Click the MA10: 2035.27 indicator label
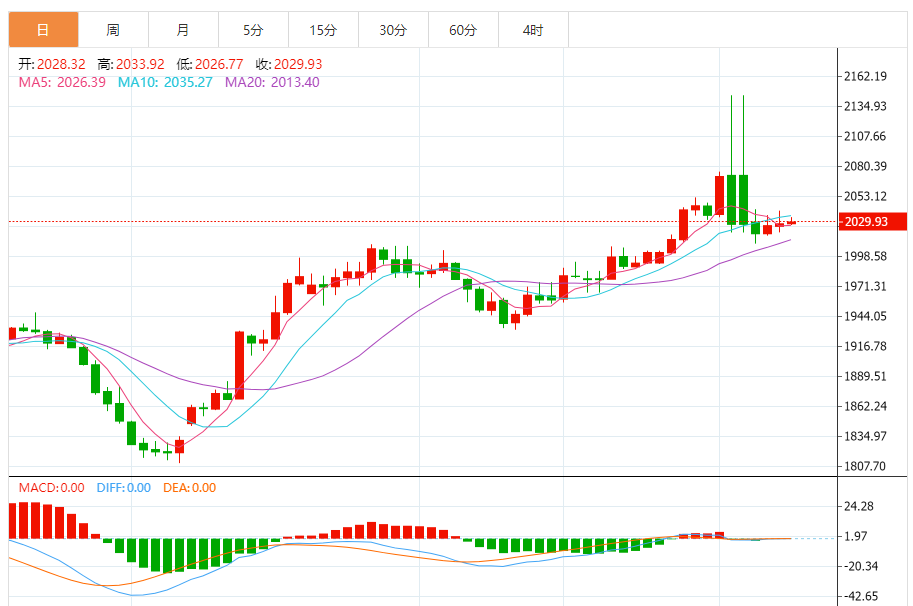The height and width of the screenshot is (606, 913). [165, 82]
